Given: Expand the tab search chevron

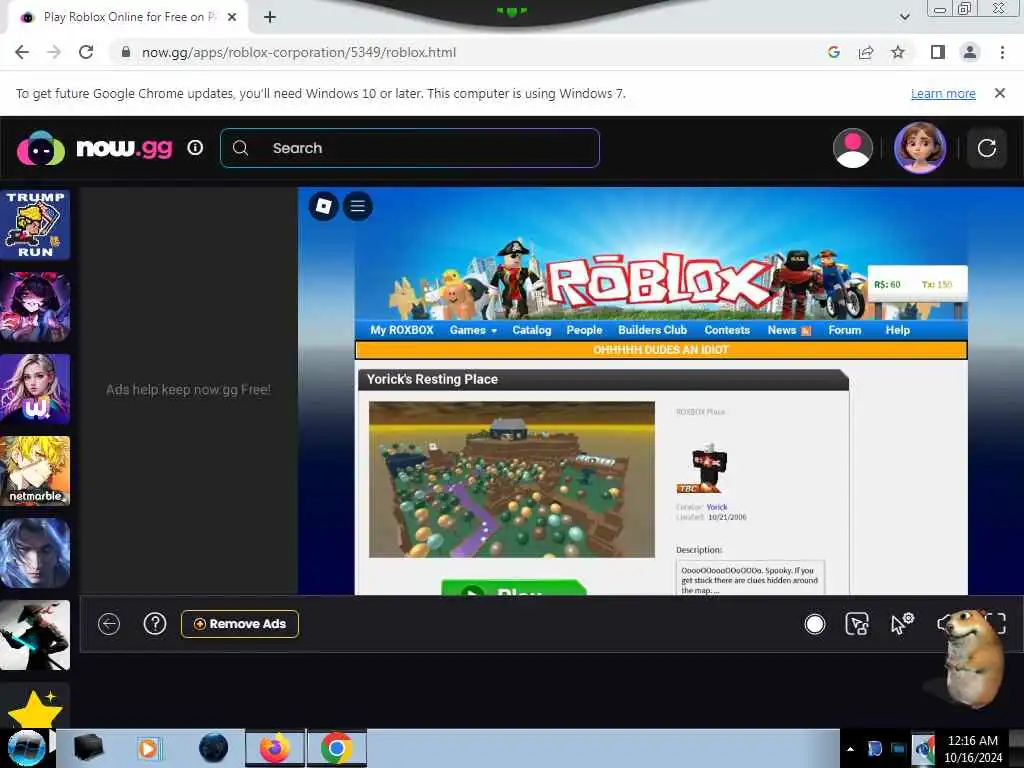Looking at the screenshot, I should click(904, 17).
